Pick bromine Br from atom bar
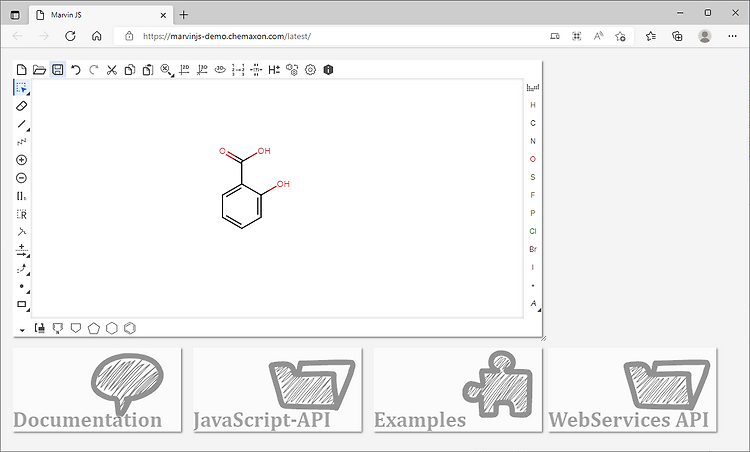Image resolution: width=750 pixels, height=452 pixels. 533,249
